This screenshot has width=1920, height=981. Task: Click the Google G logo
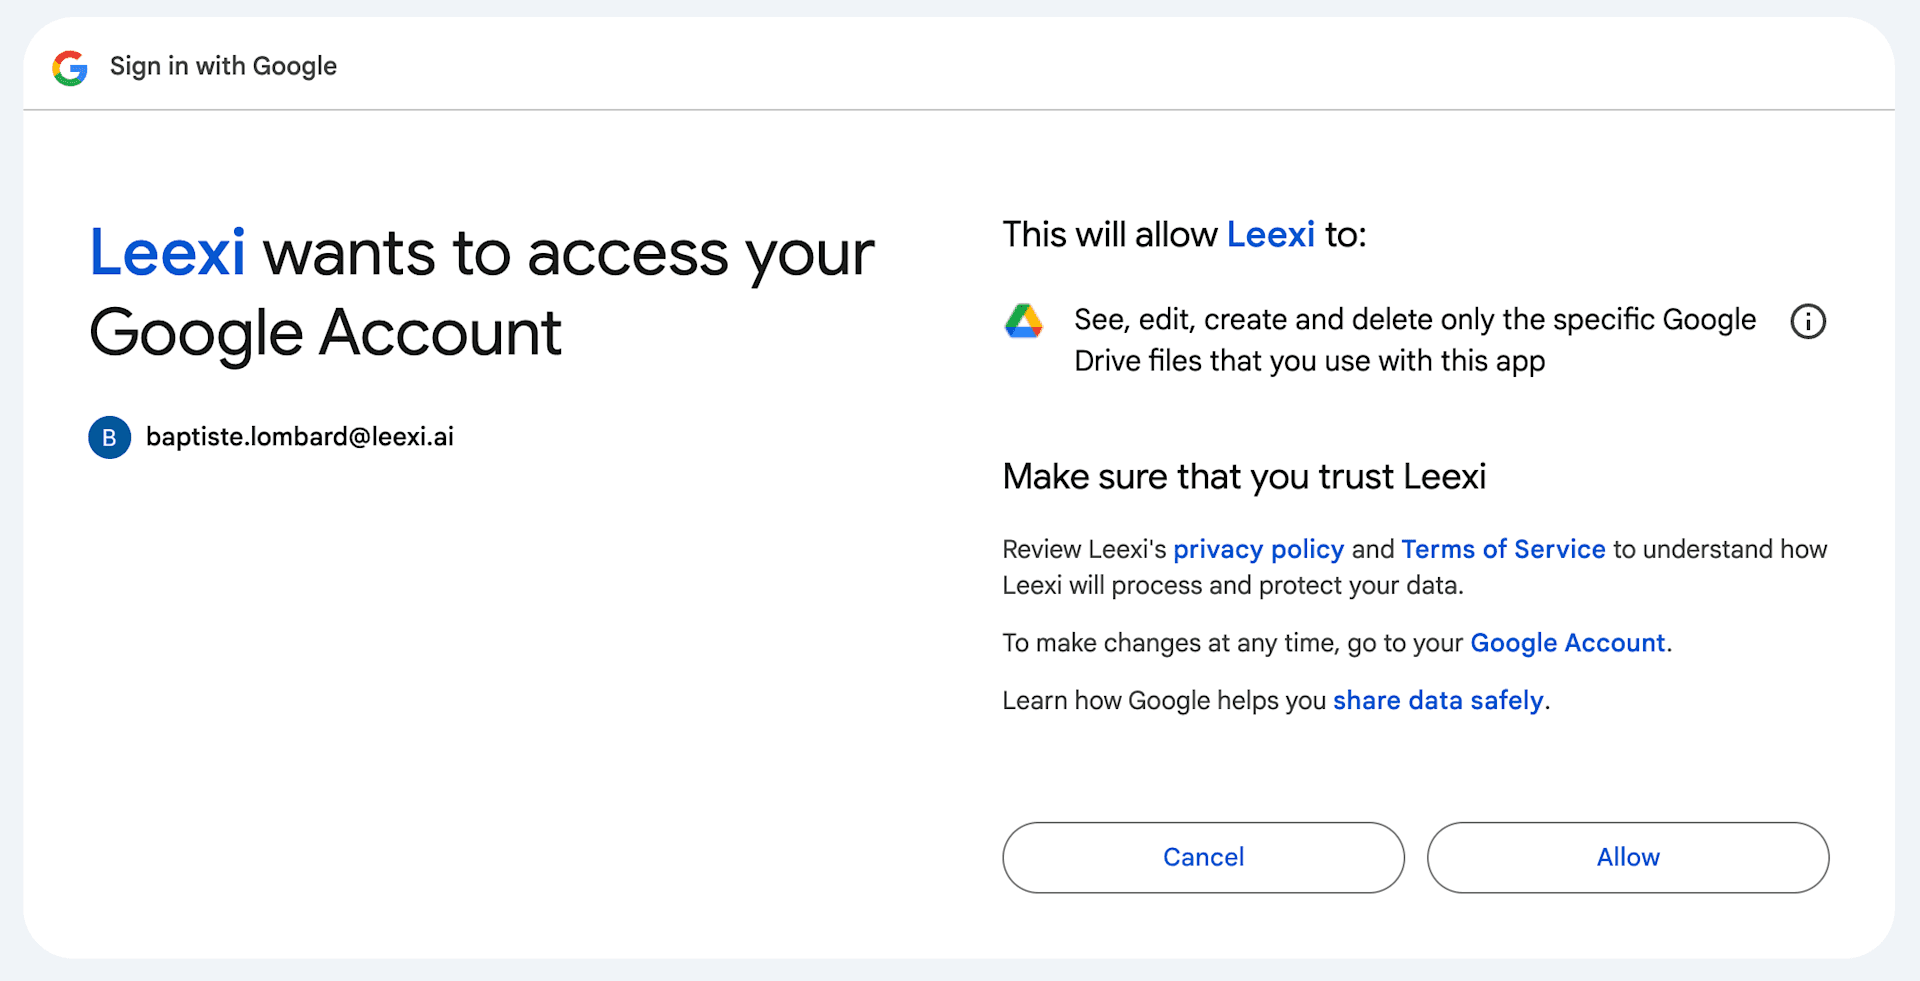click(x=70, y=68)
